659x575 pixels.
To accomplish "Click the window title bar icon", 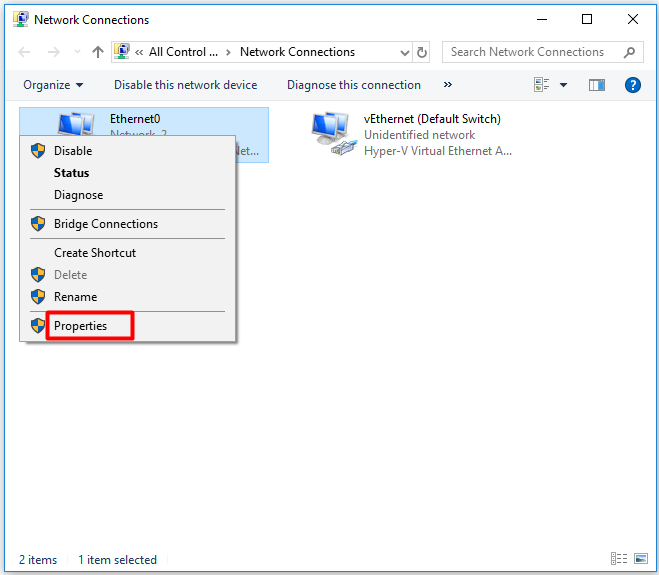I will (x=21, y=19).
